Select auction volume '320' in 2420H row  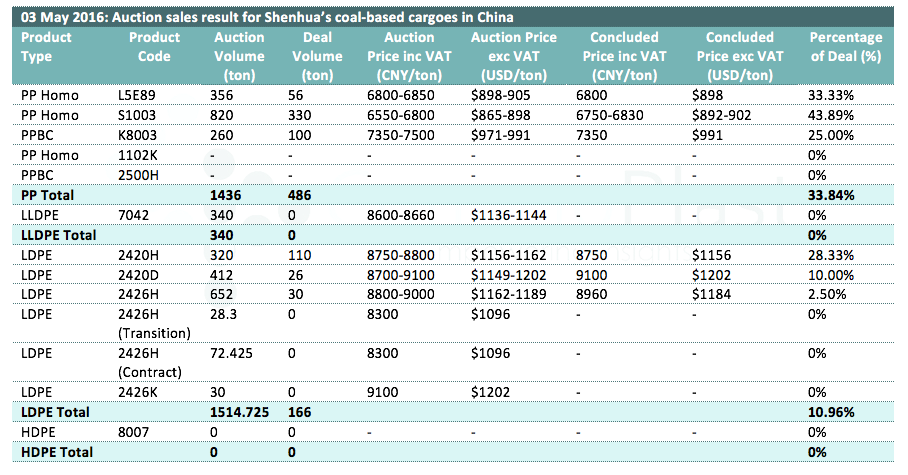pyautogui.click(x=222, y=255)
